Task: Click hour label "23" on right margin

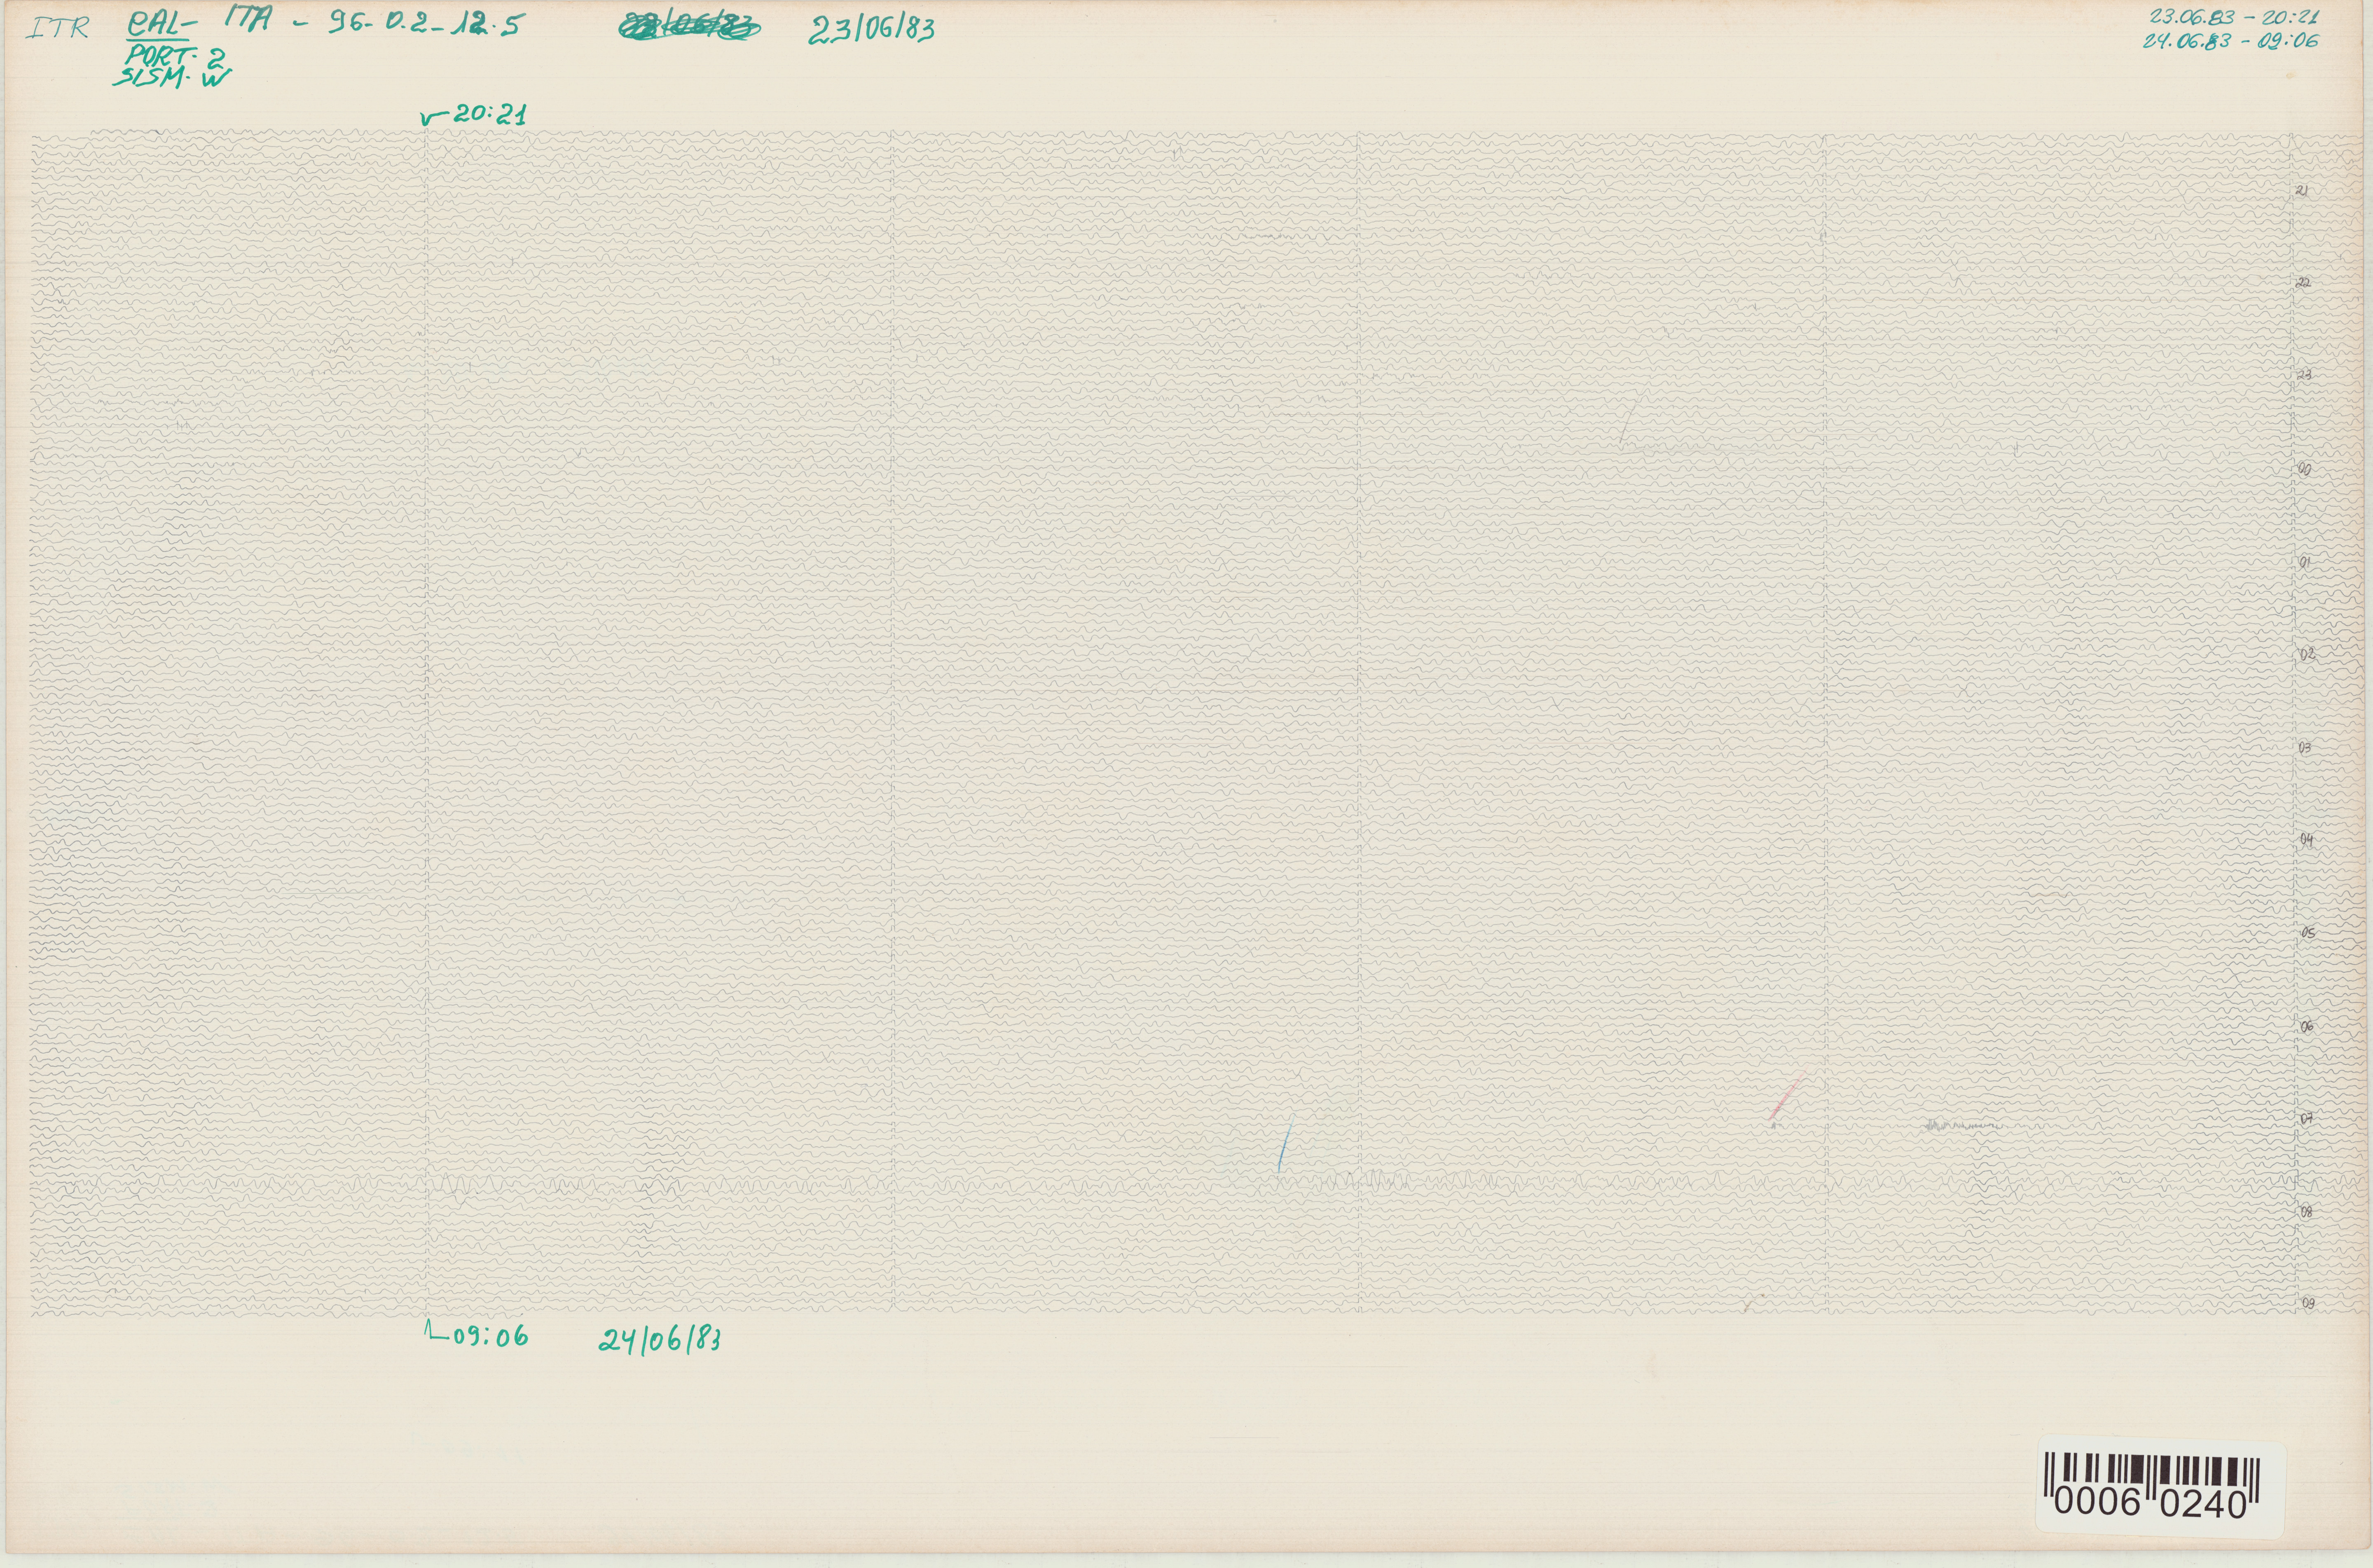Action: coord(2304,375)
